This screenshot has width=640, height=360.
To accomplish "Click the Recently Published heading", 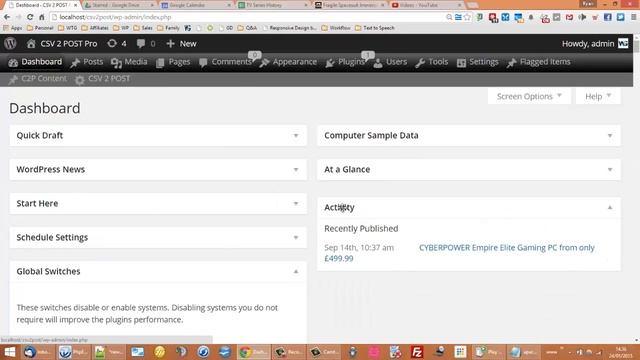I will pyautogui.click(x=361, y=229).
